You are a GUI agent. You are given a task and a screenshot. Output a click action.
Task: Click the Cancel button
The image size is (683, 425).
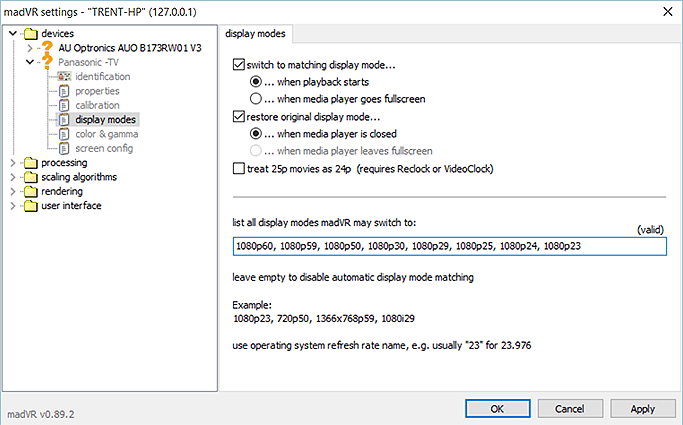click(570, 409)
